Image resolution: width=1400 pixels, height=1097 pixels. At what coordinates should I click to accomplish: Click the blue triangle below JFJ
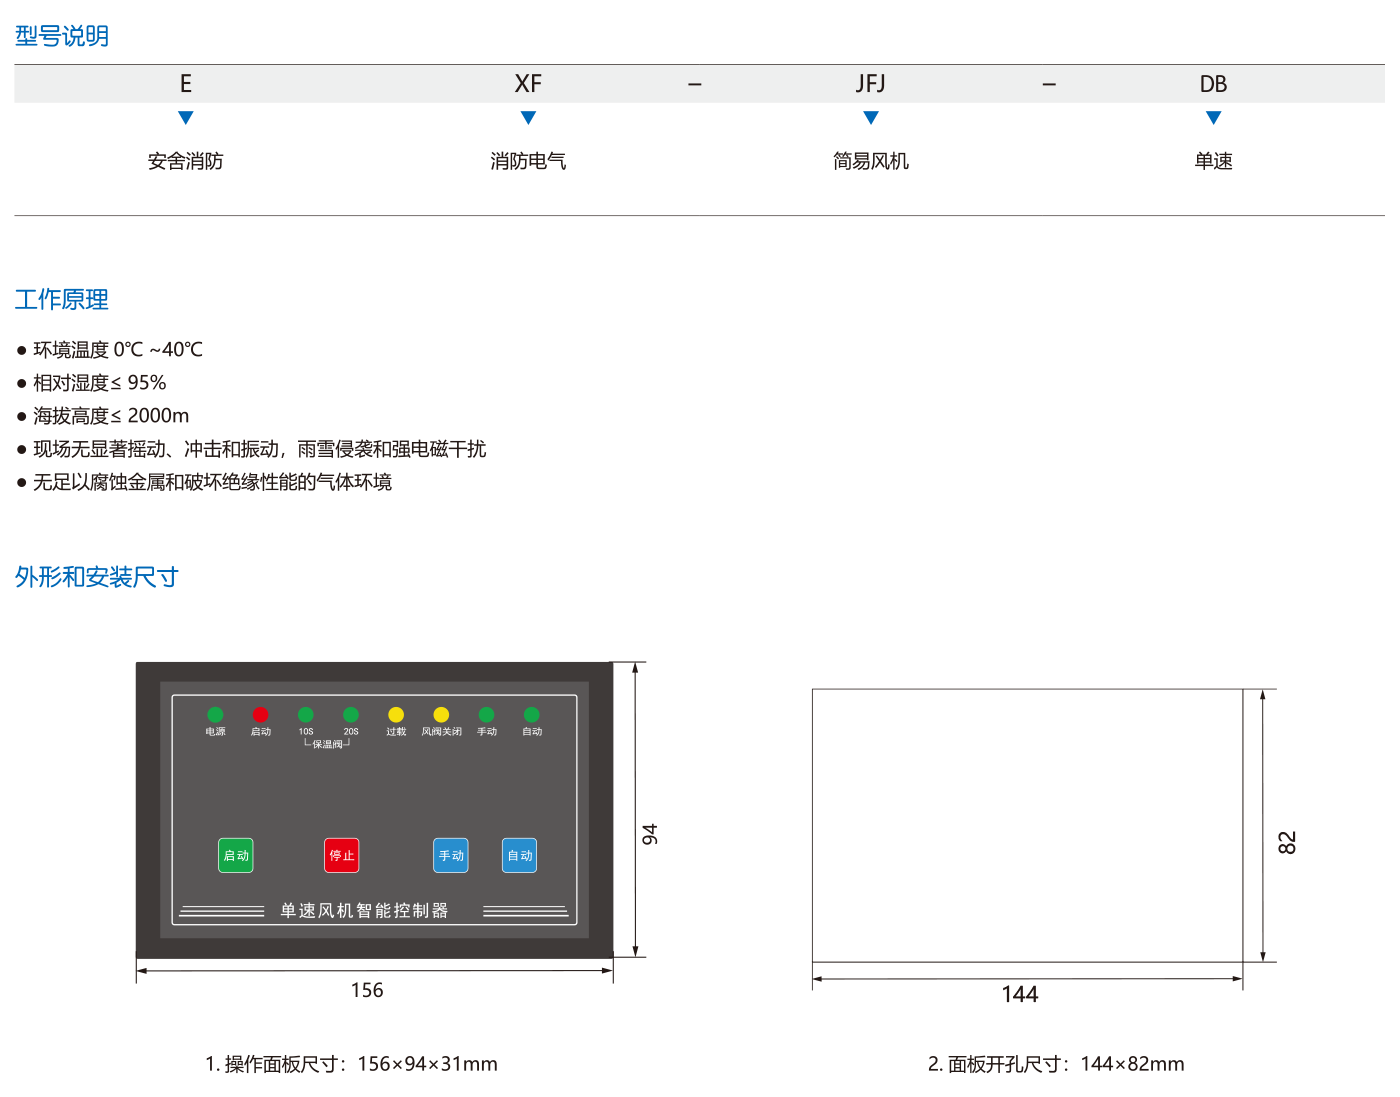click(871, 118)
